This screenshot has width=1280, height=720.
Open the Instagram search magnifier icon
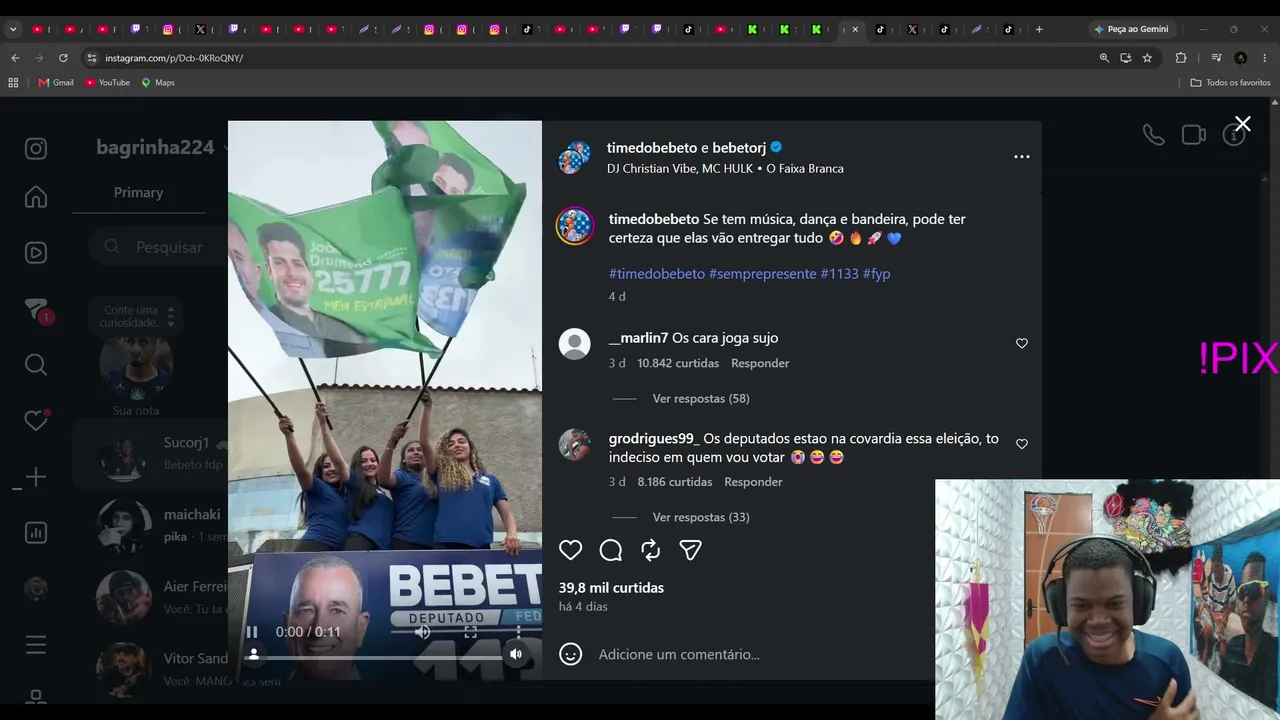click(x=36, y=365)
